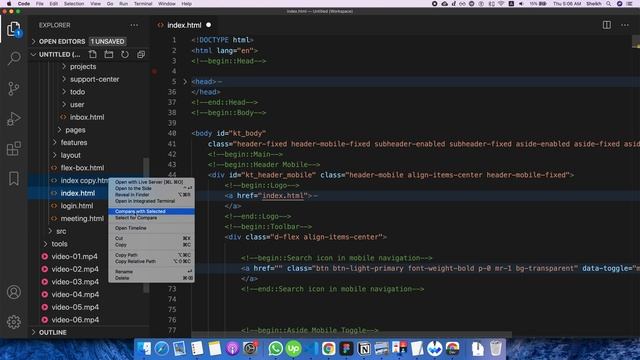The width and height of the screenshot is (640, 360).
Task: Click the New File icon in Explorer header
Action: (x=93, y=54)
